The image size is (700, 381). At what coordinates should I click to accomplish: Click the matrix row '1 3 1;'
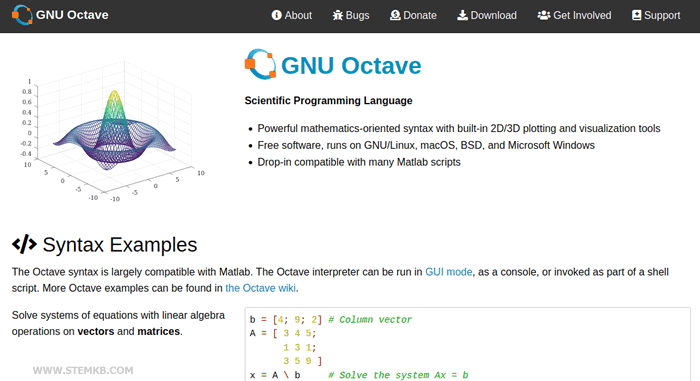[300, 348]
